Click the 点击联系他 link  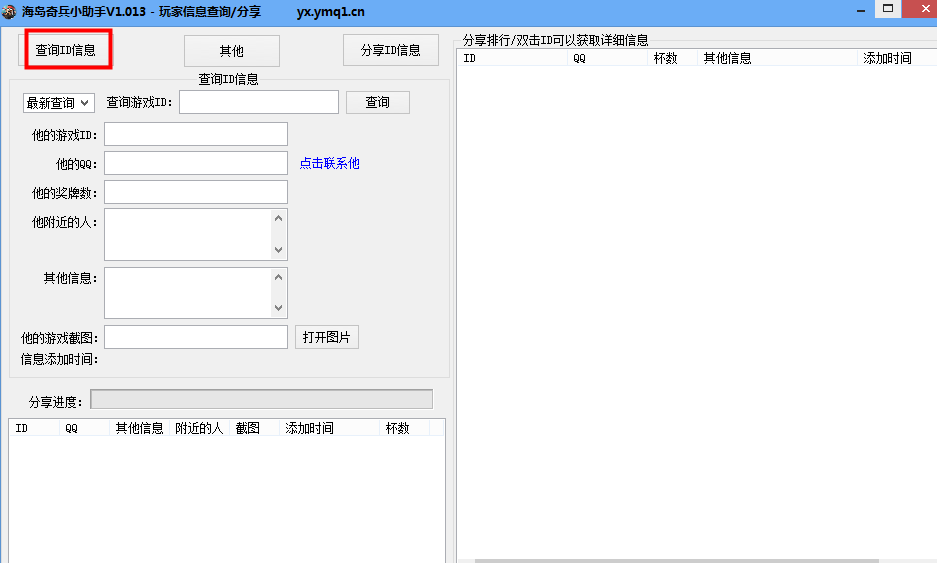coord(329,163)
